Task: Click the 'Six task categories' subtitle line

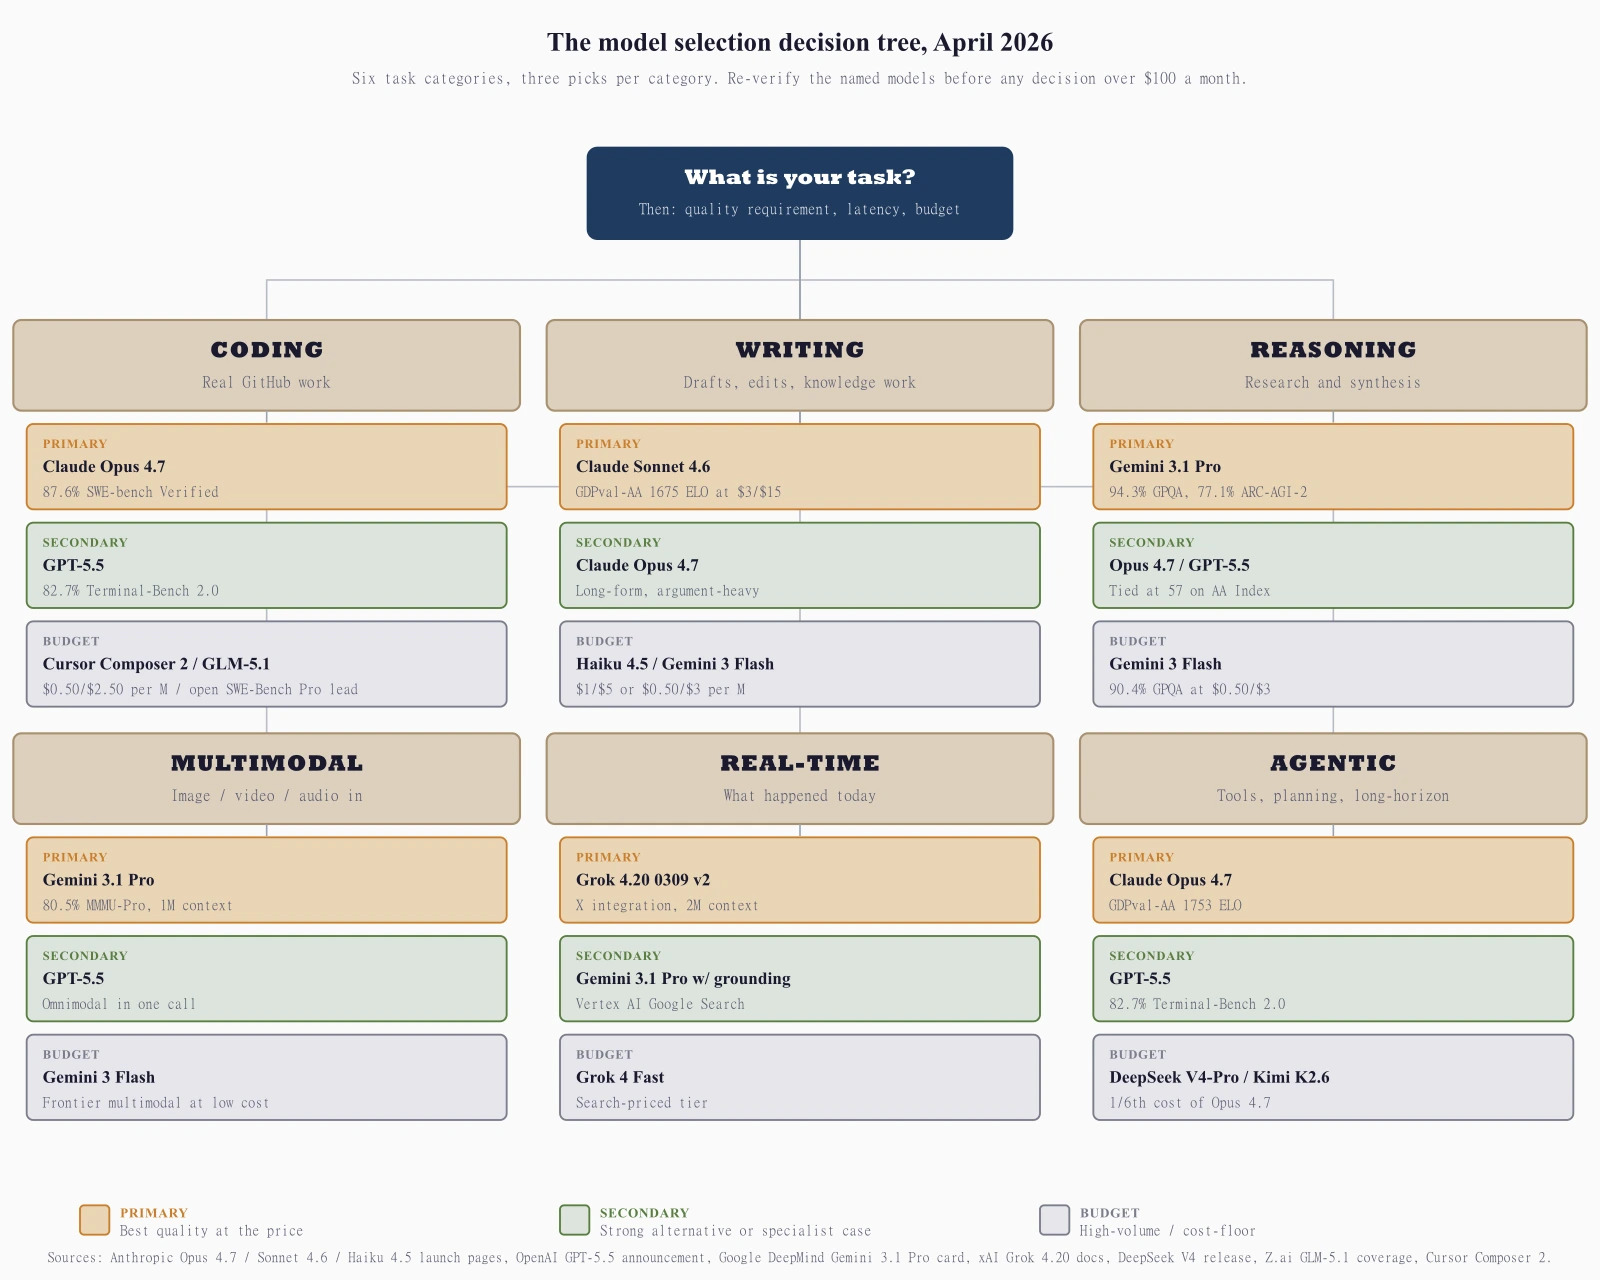Action: click(800, 78)
